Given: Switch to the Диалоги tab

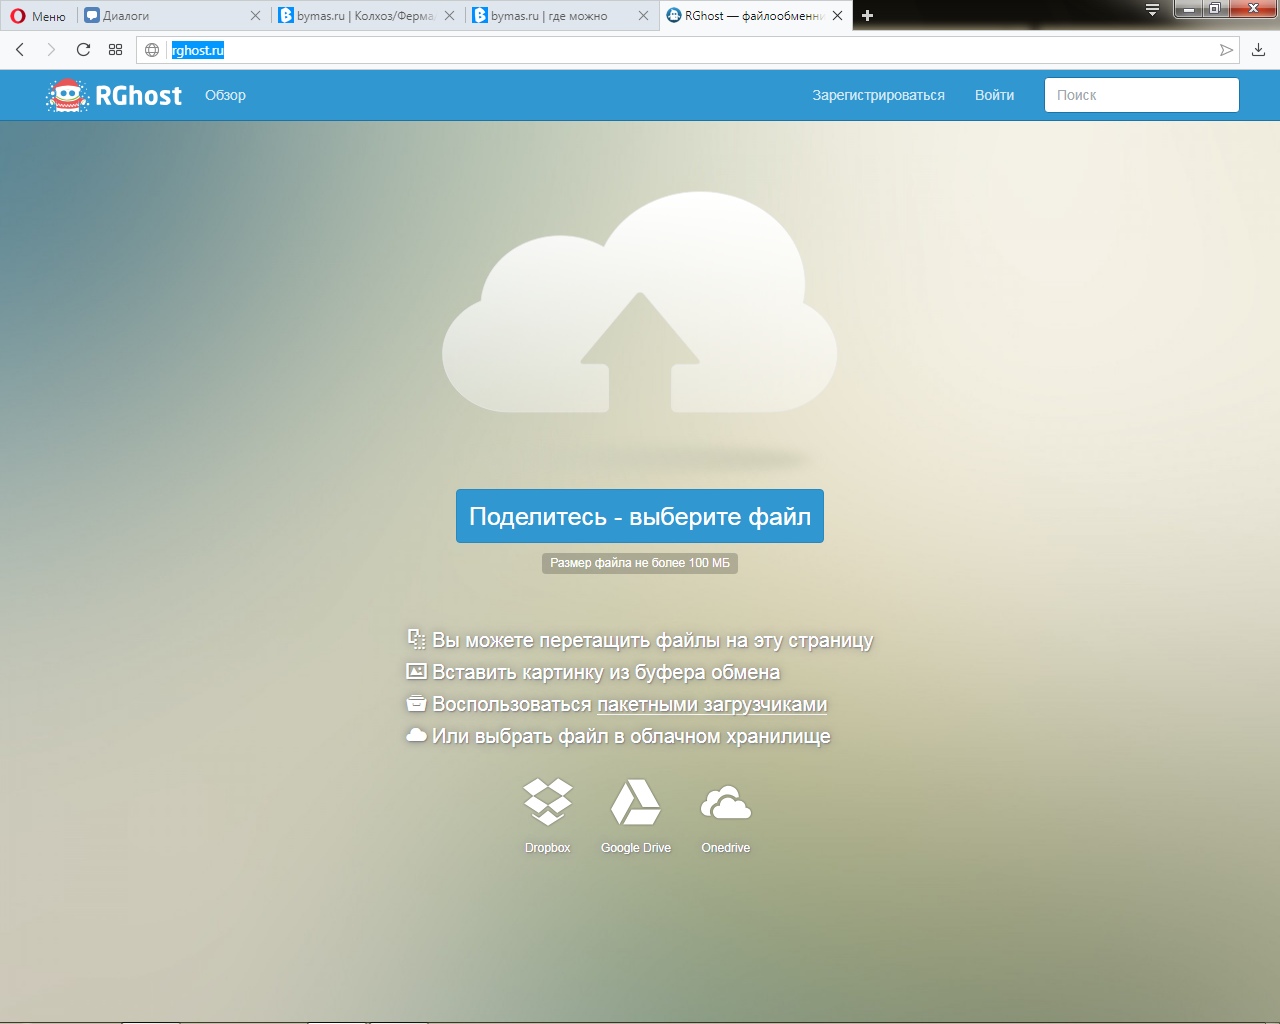Looking at the screenshot, I should [165, 16].
